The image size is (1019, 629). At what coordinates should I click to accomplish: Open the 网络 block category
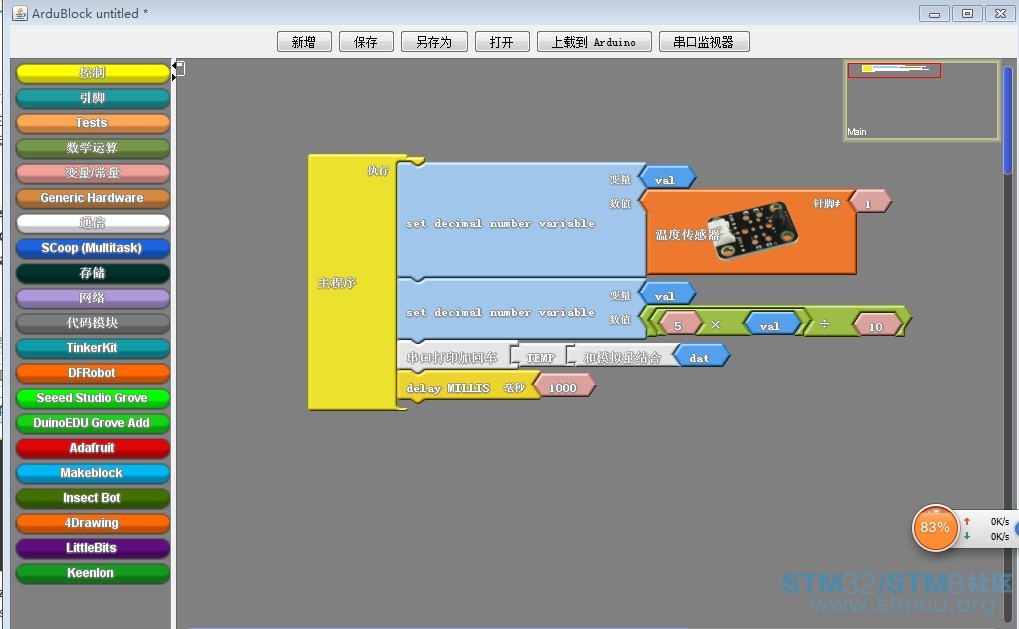point(92,298)
